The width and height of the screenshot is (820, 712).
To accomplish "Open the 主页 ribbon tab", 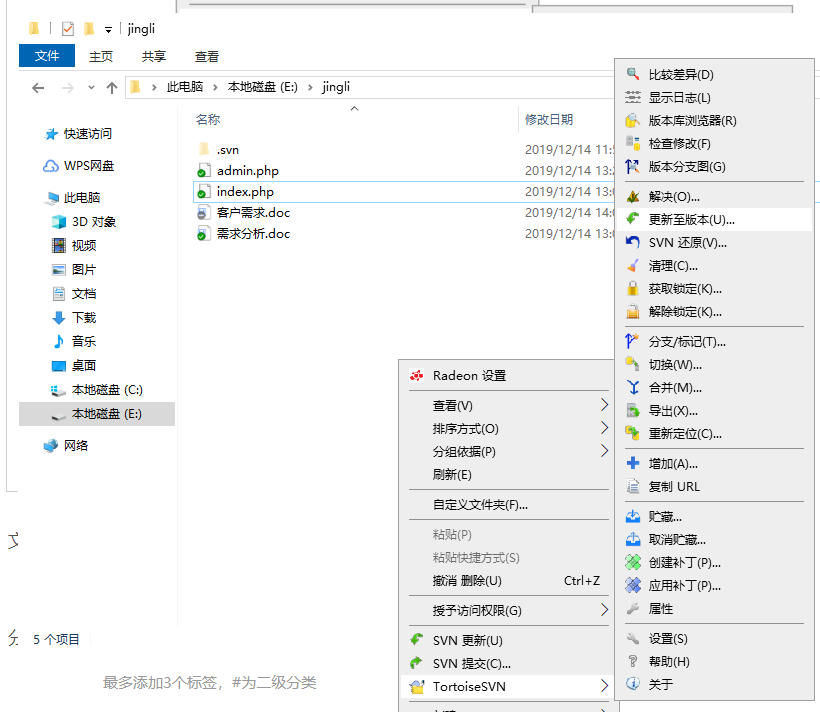I will click(101, 56).
